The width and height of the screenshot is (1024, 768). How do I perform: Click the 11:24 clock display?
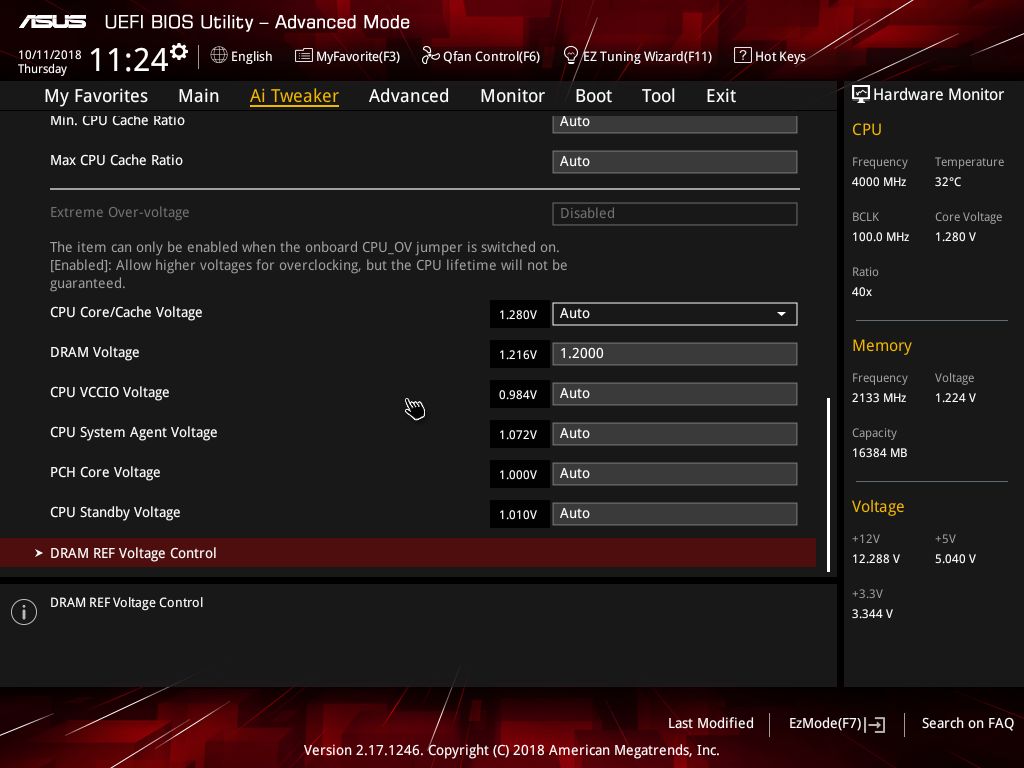coord(129,59)
